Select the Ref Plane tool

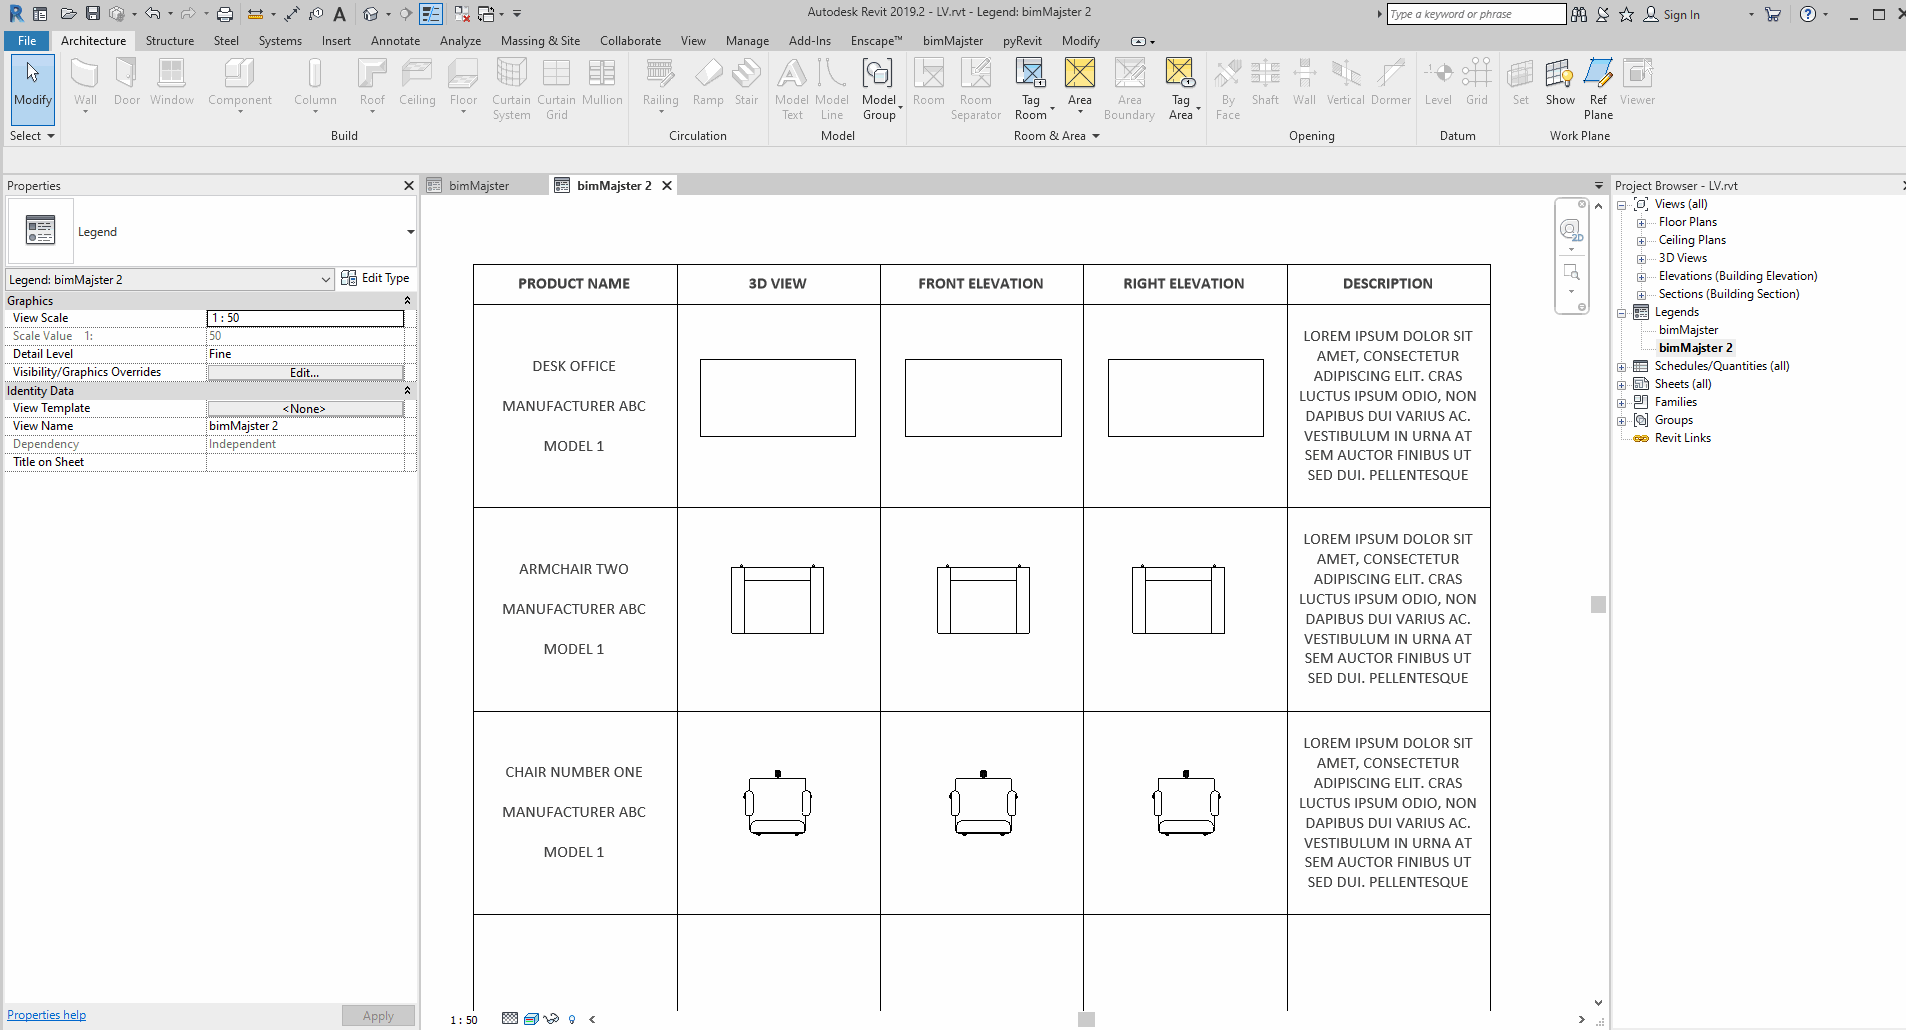tap(1598, 75)
